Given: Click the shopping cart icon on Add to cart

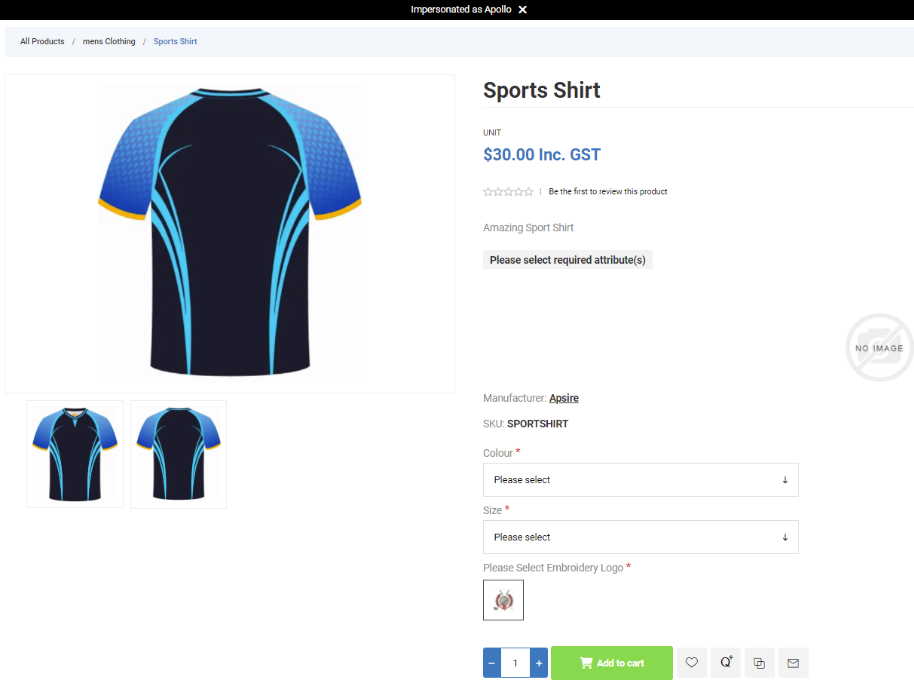Looking at the screenshot, I should (x=585, y=662).
